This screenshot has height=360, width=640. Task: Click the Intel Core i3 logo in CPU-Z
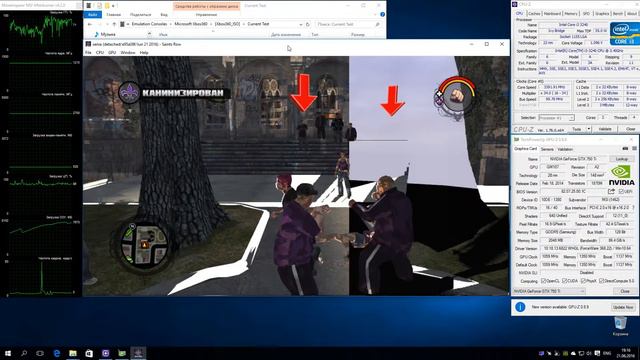point(624,34)
